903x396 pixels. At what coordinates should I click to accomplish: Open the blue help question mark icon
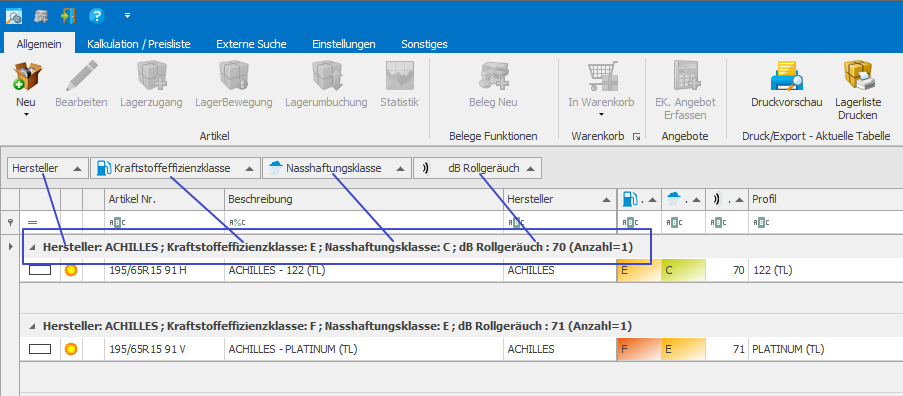point(96,16)
